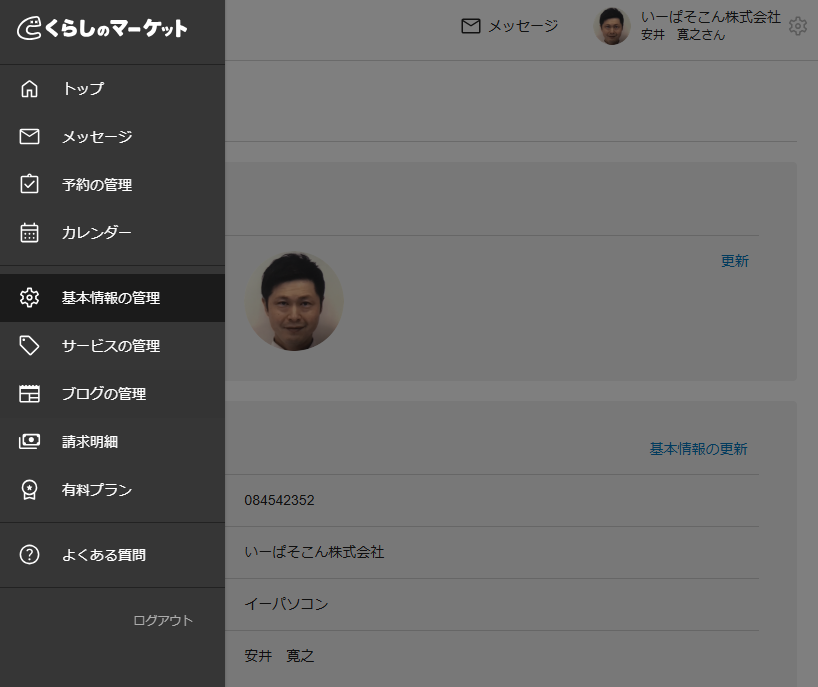The image size is (818, 687).
Task: Click the envelope icon in the sidebar
Action: [30, 137]
